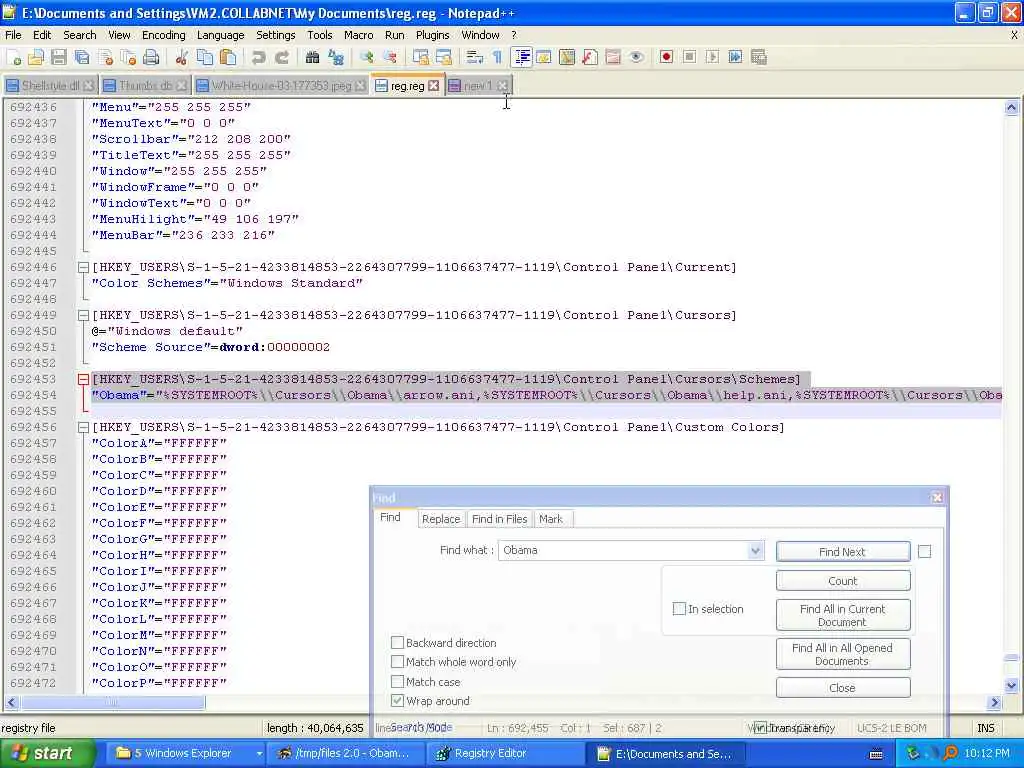Click Find All in Current Document
Image resolution: width=1024 pixels, height=768 pixels.
pos(842,615)
